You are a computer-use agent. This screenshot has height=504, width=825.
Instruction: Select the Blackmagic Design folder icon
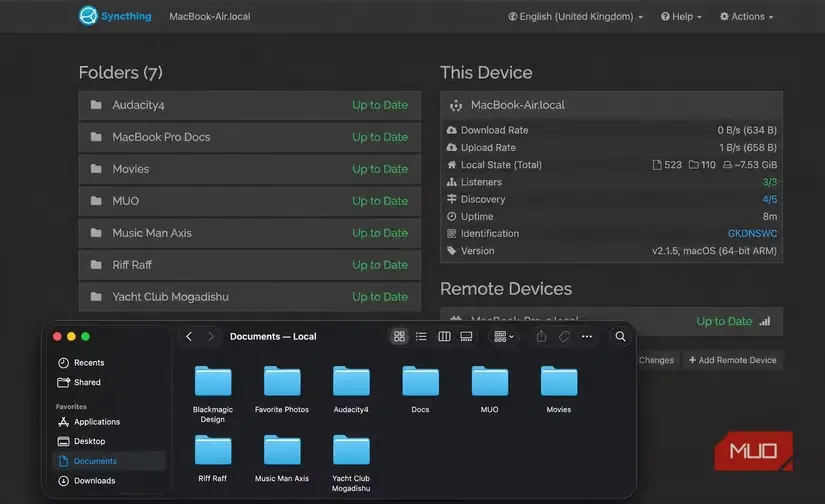click(x=213, y=381)
